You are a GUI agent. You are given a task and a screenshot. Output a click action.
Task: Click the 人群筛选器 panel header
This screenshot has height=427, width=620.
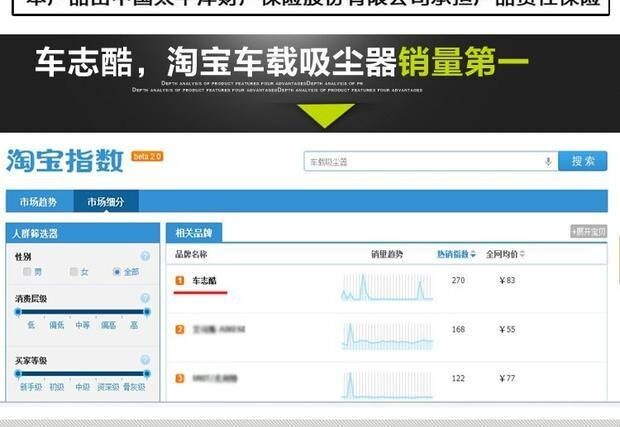coord(83,233)
